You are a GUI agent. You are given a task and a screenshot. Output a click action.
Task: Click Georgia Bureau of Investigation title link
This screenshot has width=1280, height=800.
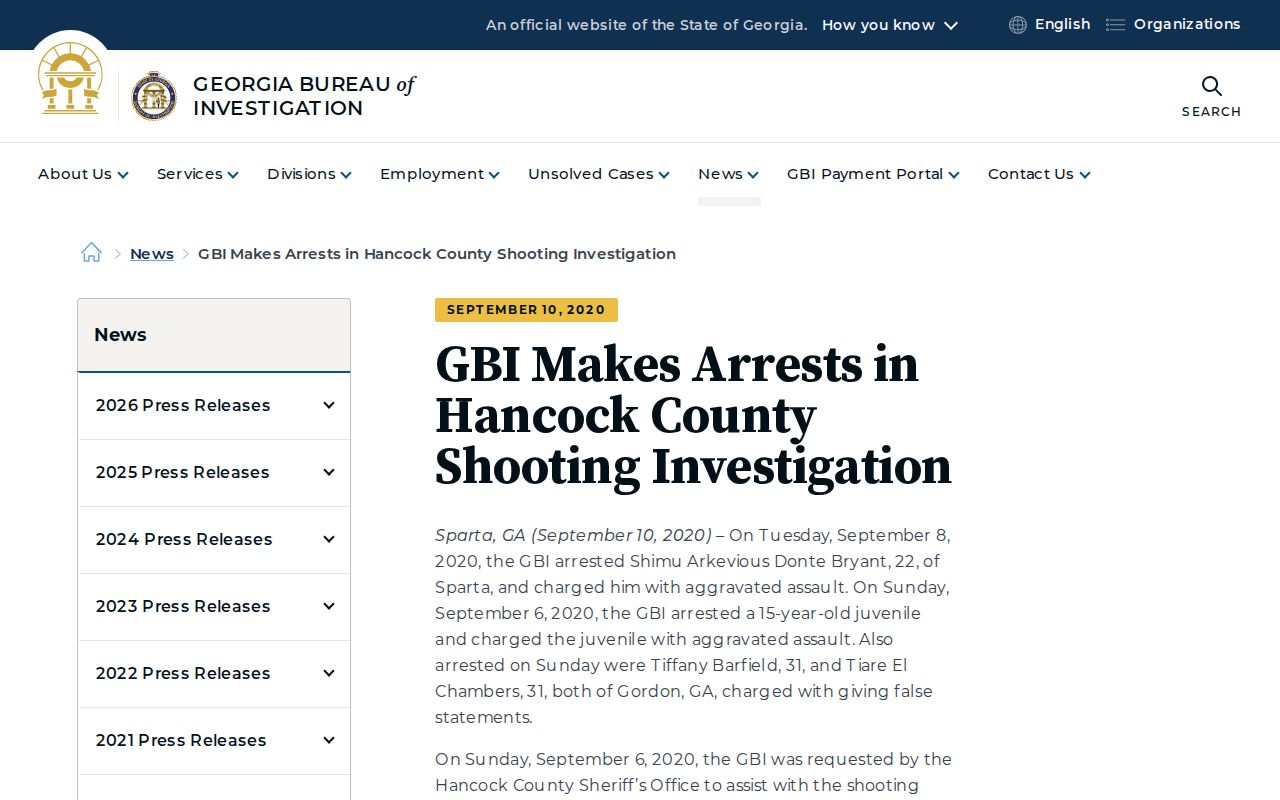304,96
